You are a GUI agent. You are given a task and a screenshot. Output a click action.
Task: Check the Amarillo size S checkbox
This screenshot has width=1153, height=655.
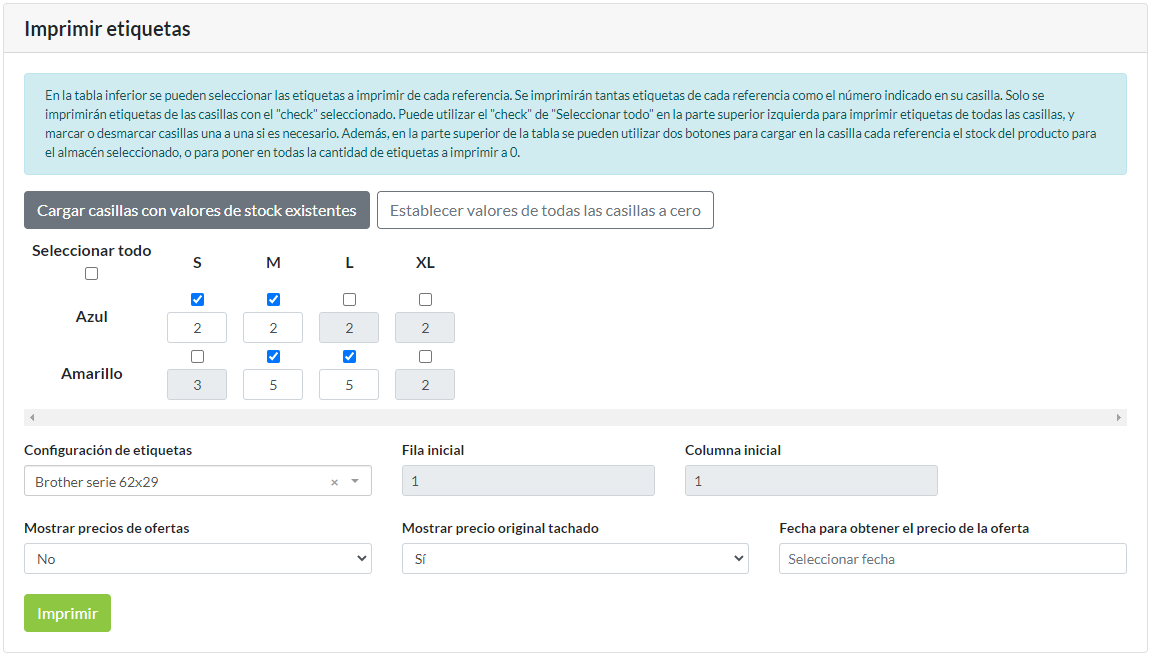click(x=197, y=356)
